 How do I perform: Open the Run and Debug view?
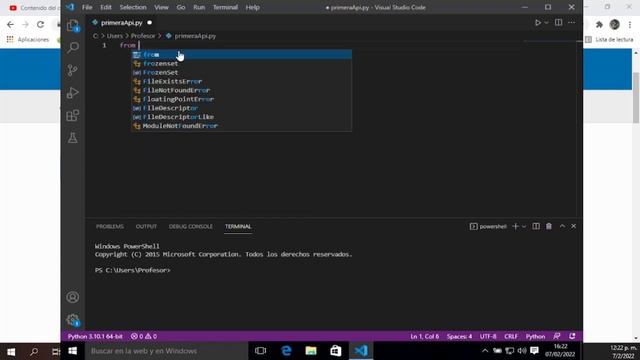pos(73,93)
